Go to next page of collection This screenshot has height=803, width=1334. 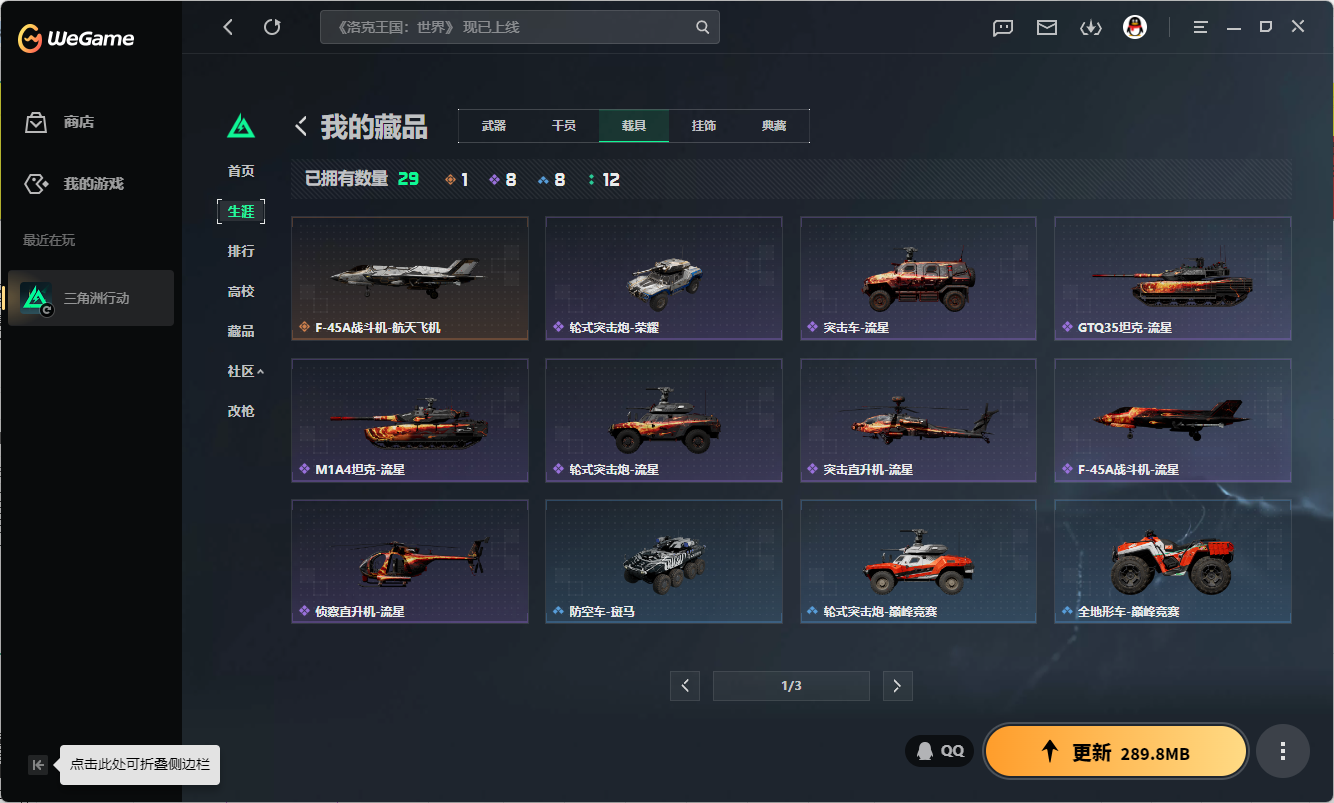[897, 685]
